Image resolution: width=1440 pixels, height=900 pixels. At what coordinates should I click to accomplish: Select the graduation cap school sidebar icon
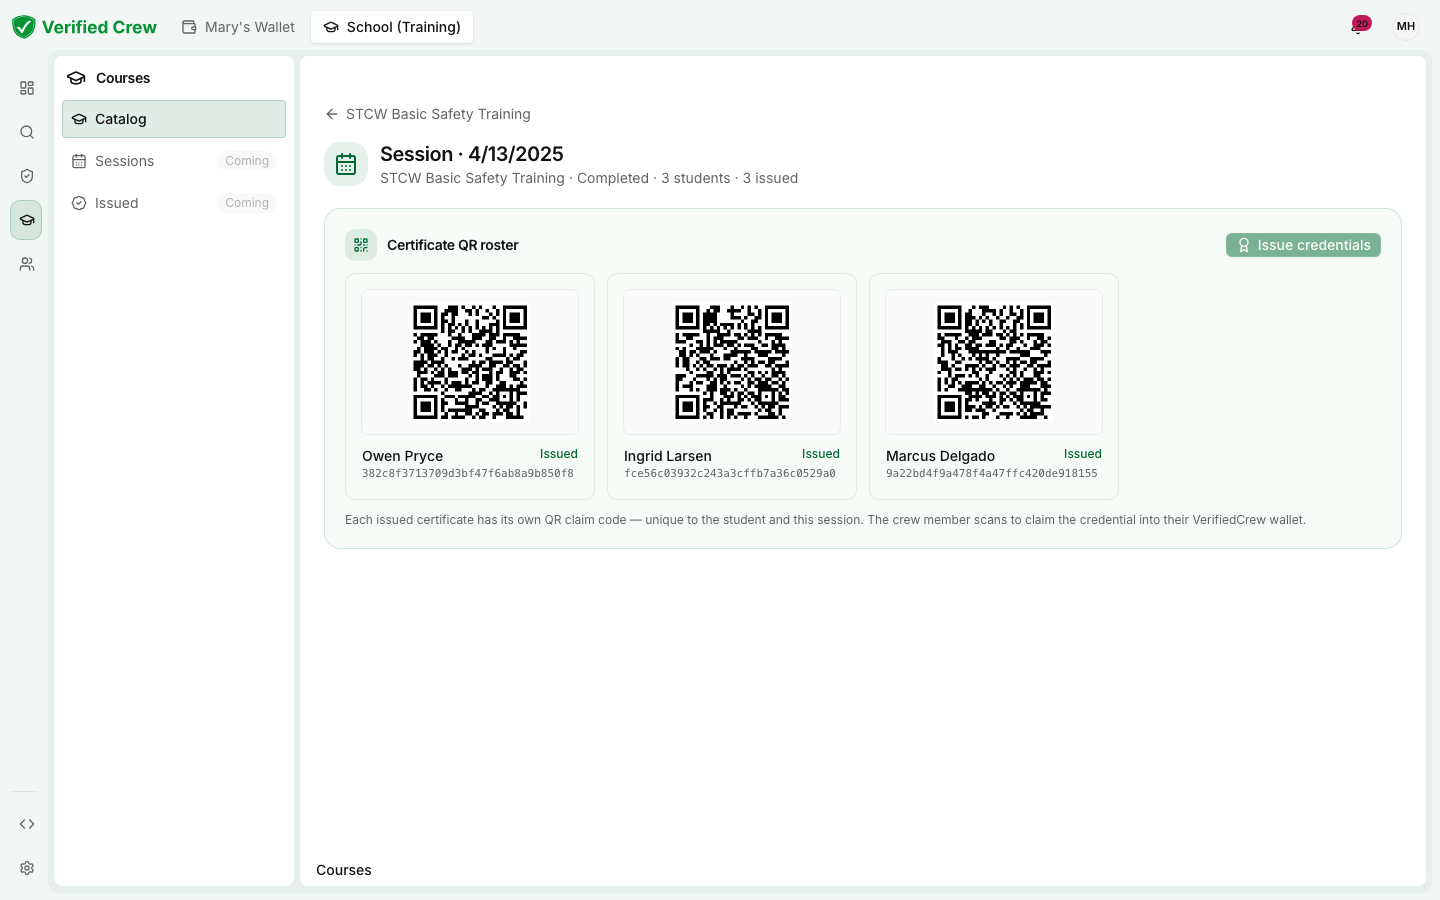point(27,220)
